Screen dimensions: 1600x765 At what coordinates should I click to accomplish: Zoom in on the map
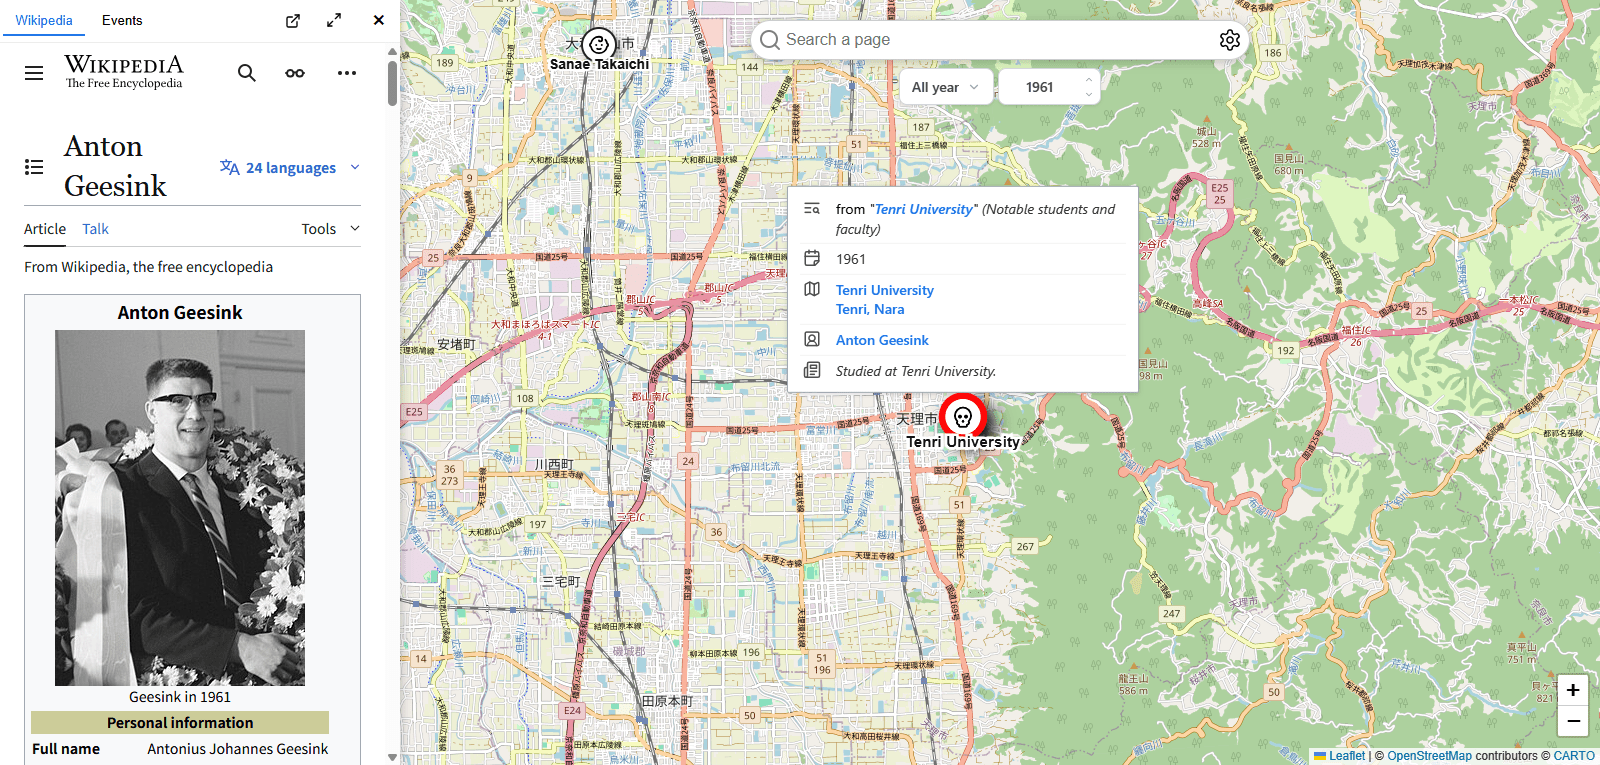1572,690
